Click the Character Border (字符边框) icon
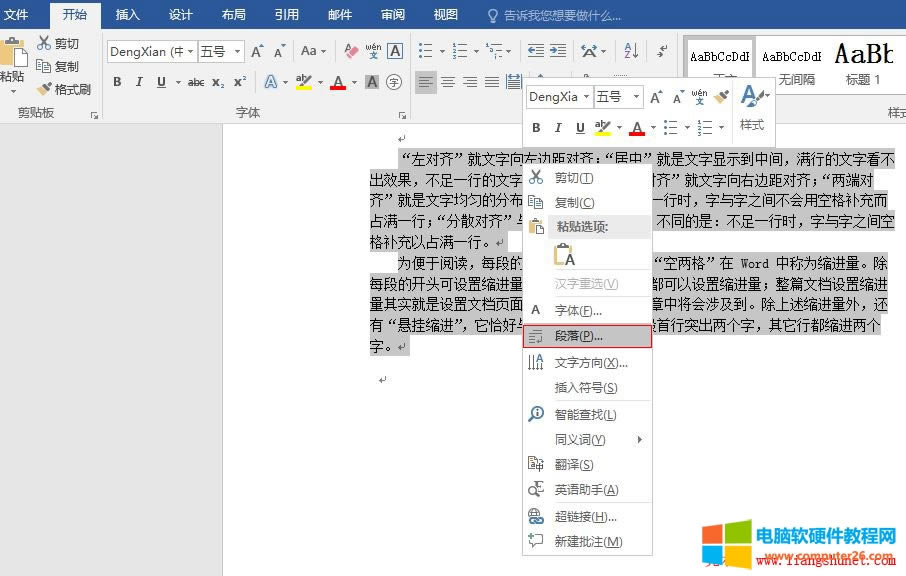This screenshot has width=906, height=576. pos(396,51)
